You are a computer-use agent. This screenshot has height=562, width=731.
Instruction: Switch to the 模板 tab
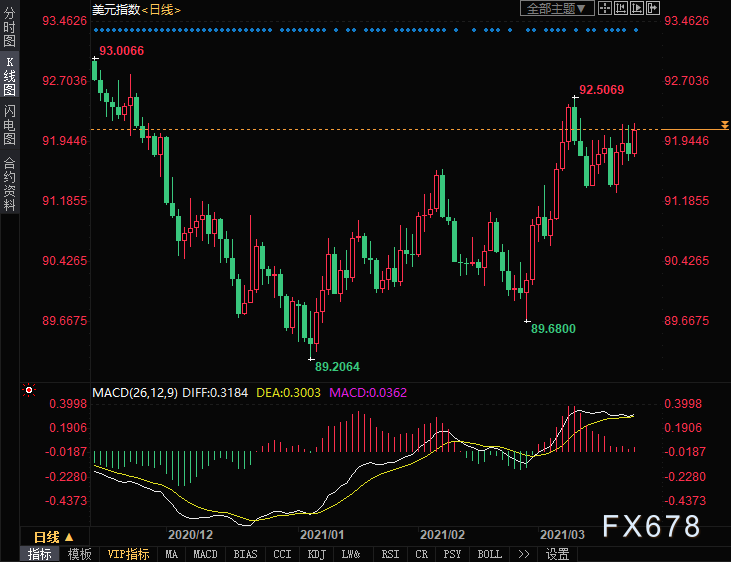click(79, 554)
